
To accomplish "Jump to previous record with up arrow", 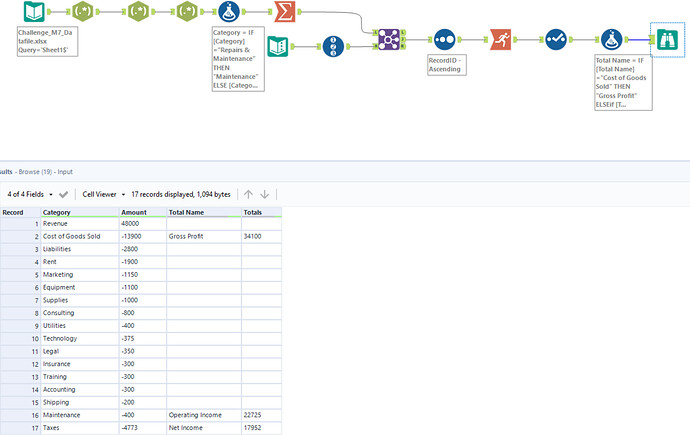I will (249, 194).
